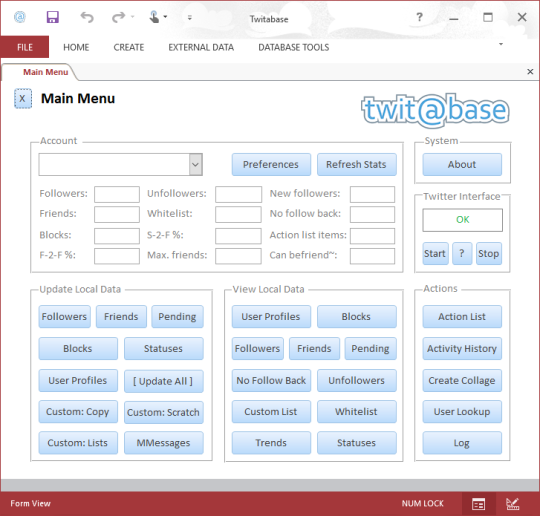Open the Whitelist button
The height and width of the screenshot is (516, 540).
pos(356,412)
